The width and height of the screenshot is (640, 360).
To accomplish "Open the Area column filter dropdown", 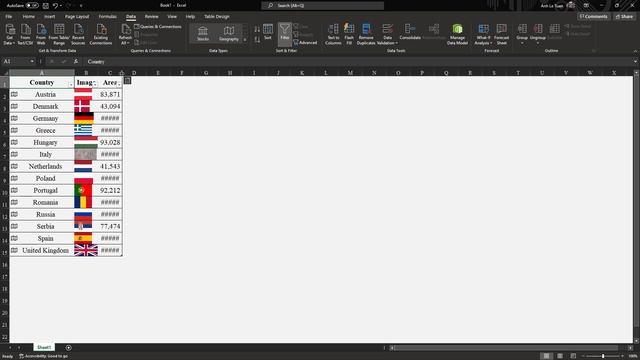I will pos(119,84).
